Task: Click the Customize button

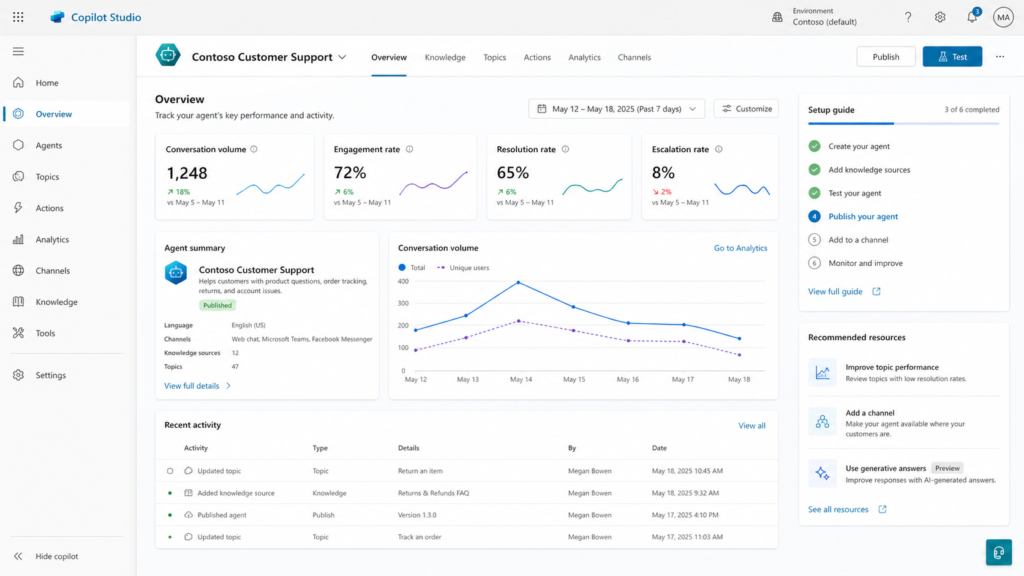Action: tap(746, 109)
